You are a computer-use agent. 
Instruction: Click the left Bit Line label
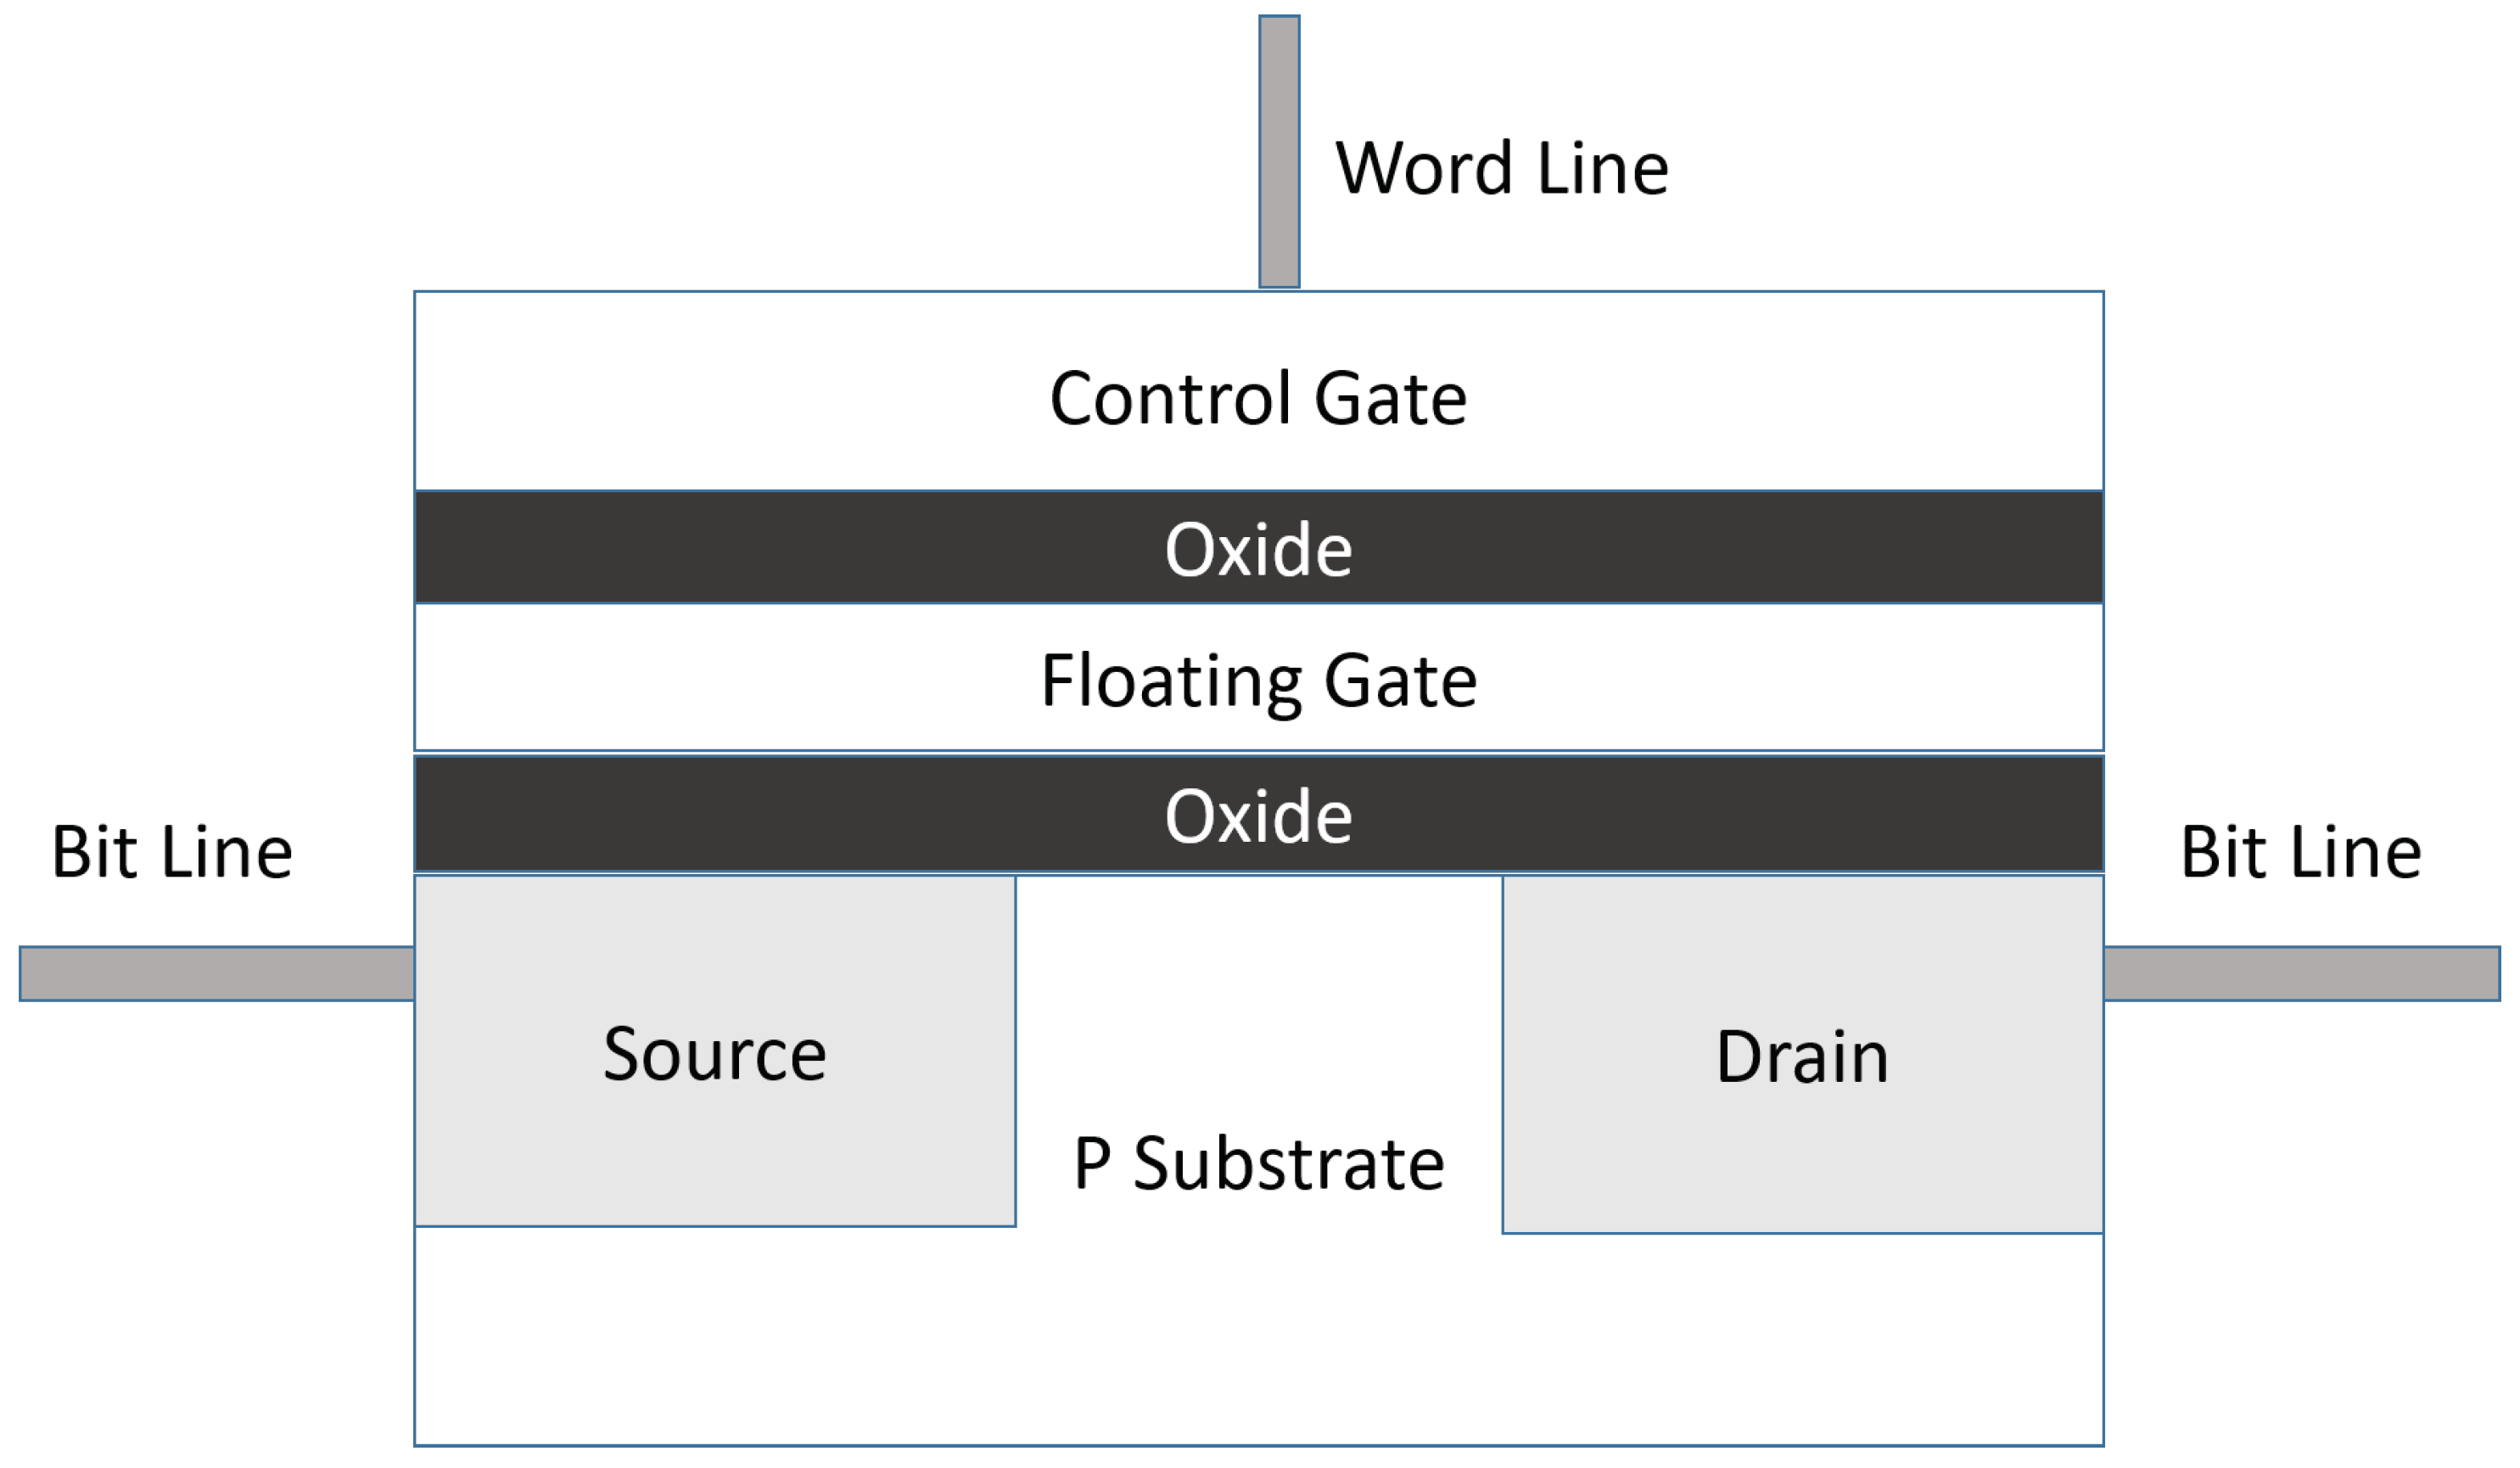point(172,852)
